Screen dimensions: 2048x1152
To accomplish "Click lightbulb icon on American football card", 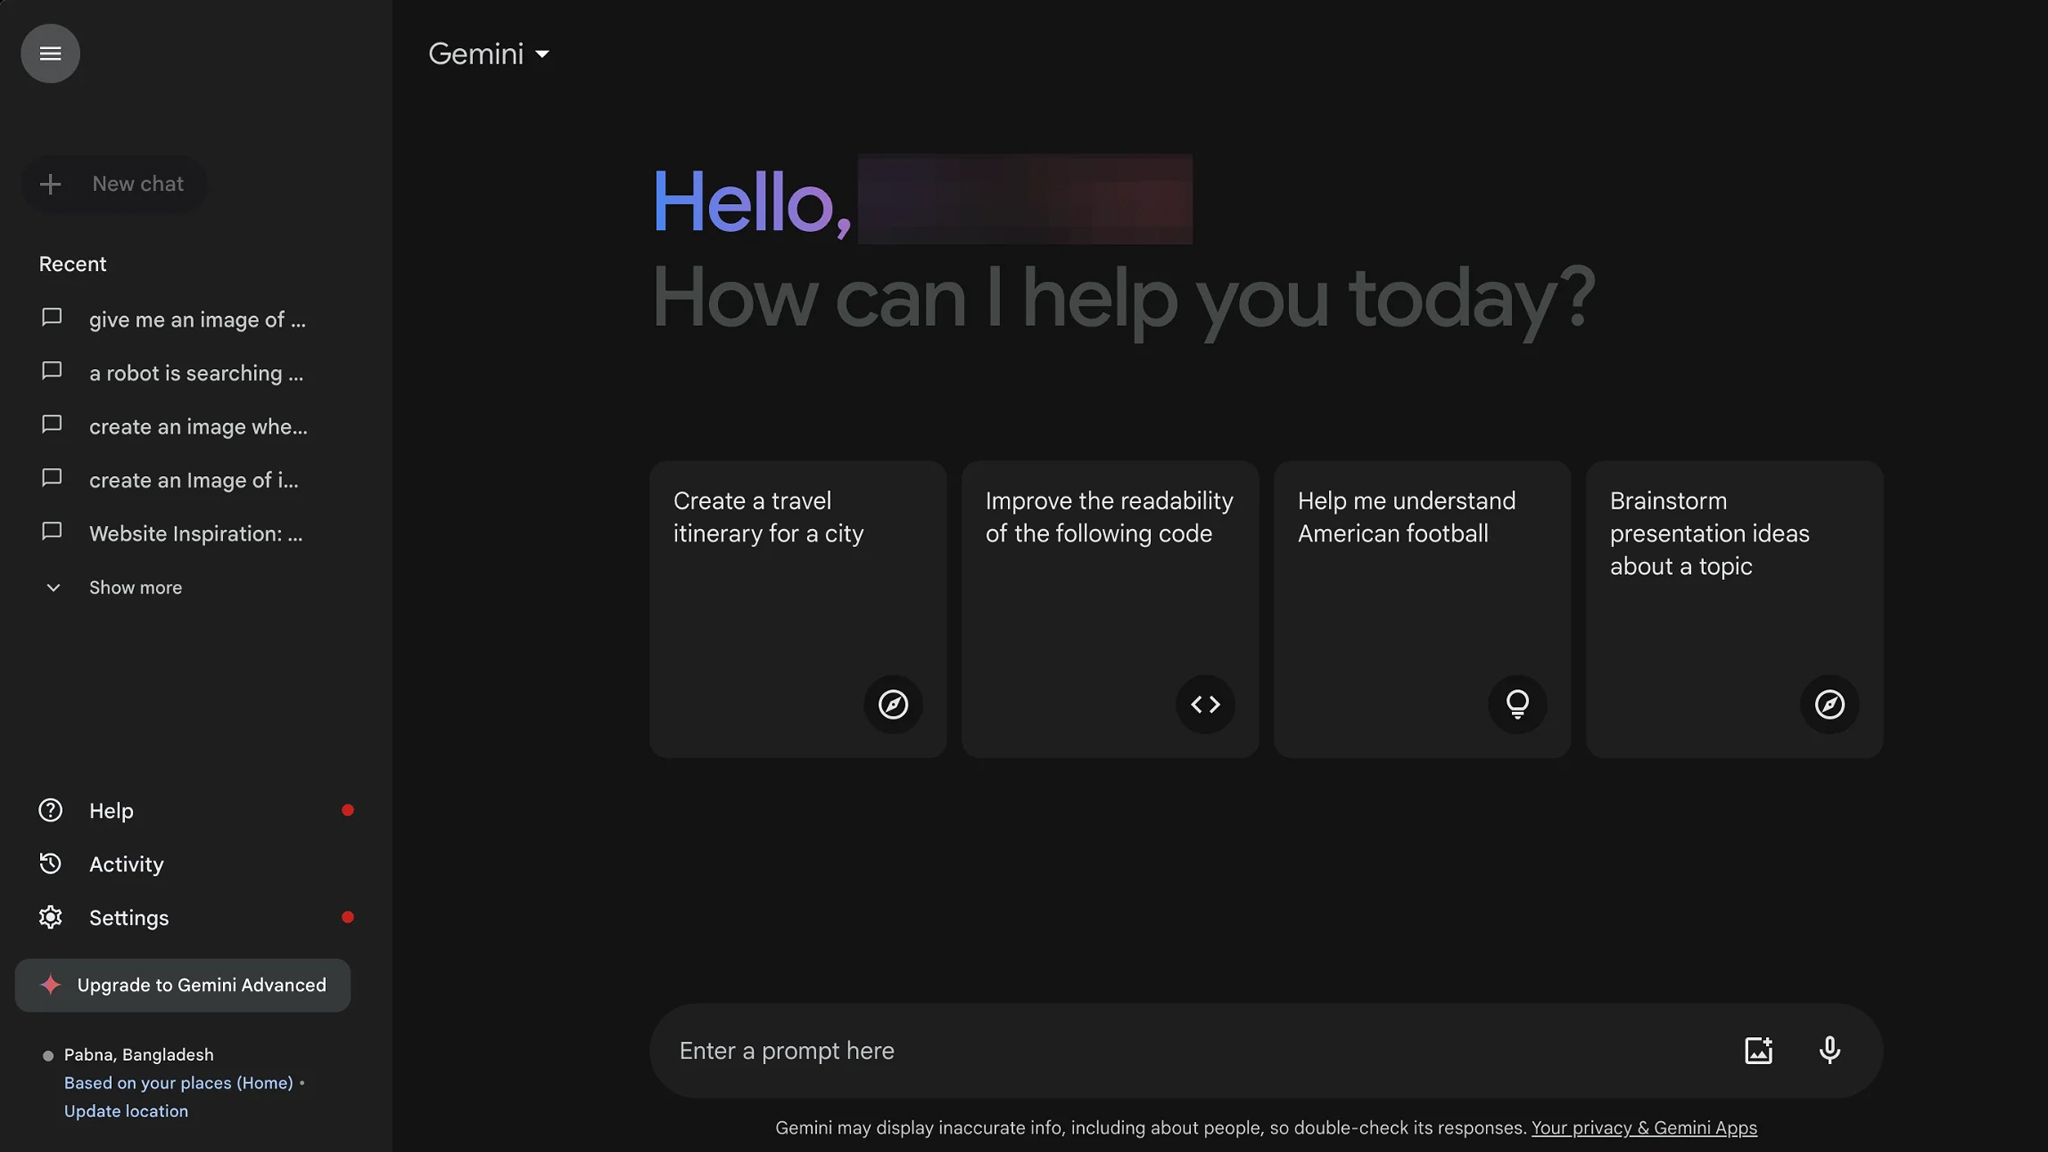I will pos(1517,704).
